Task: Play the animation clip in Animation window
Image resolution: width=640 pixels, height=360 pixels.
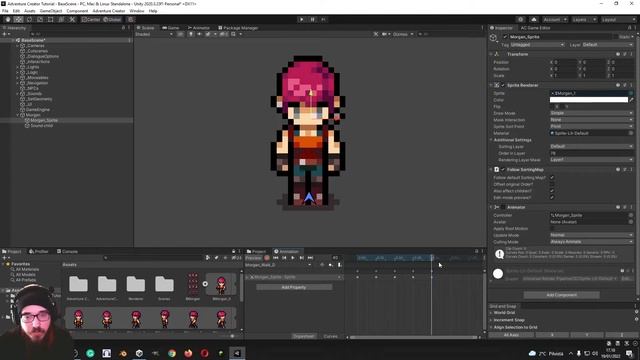Action: (293, 258)
